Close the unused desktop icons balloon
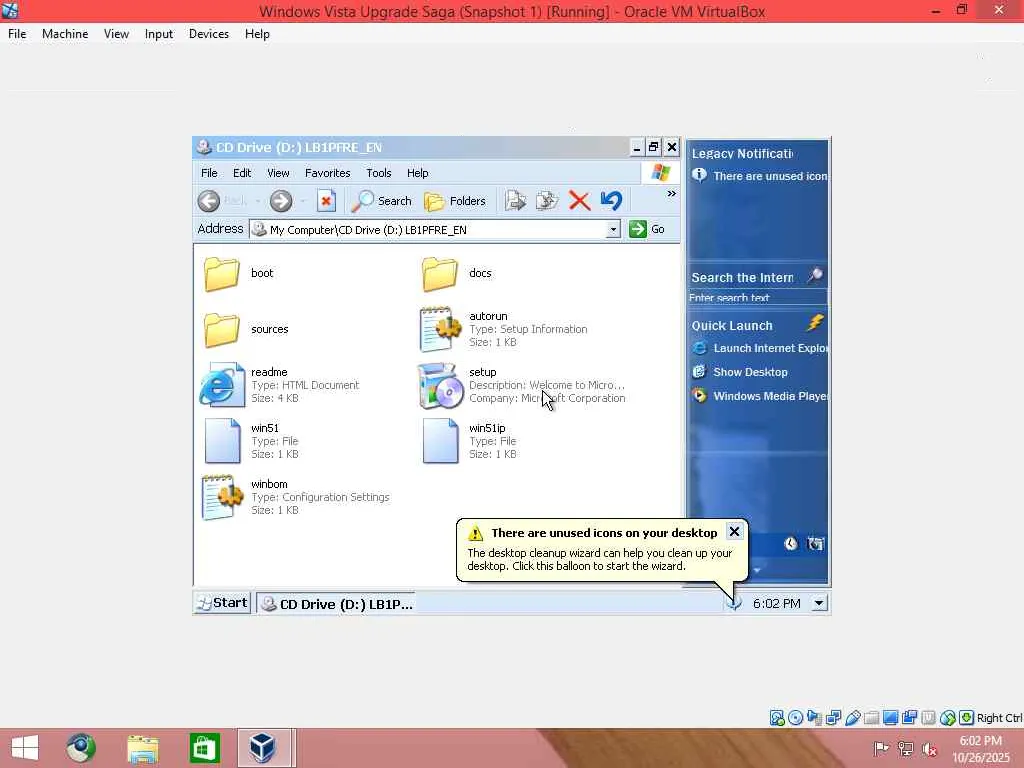Screen dimensions: 1024x768 734,532
